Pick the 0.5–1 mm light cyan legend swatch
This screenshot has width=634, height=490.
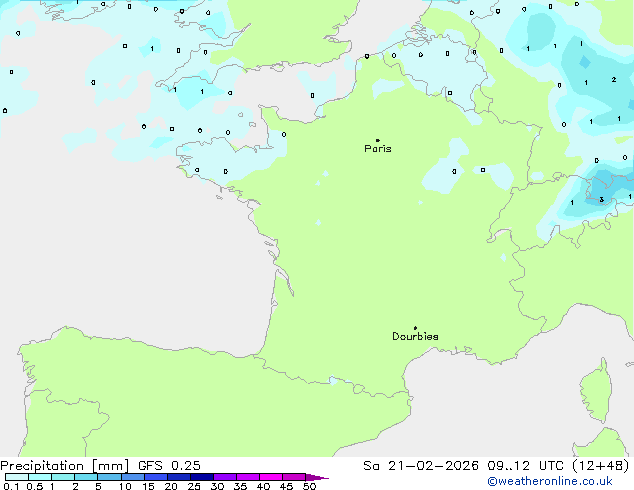[x=40, y=477]
